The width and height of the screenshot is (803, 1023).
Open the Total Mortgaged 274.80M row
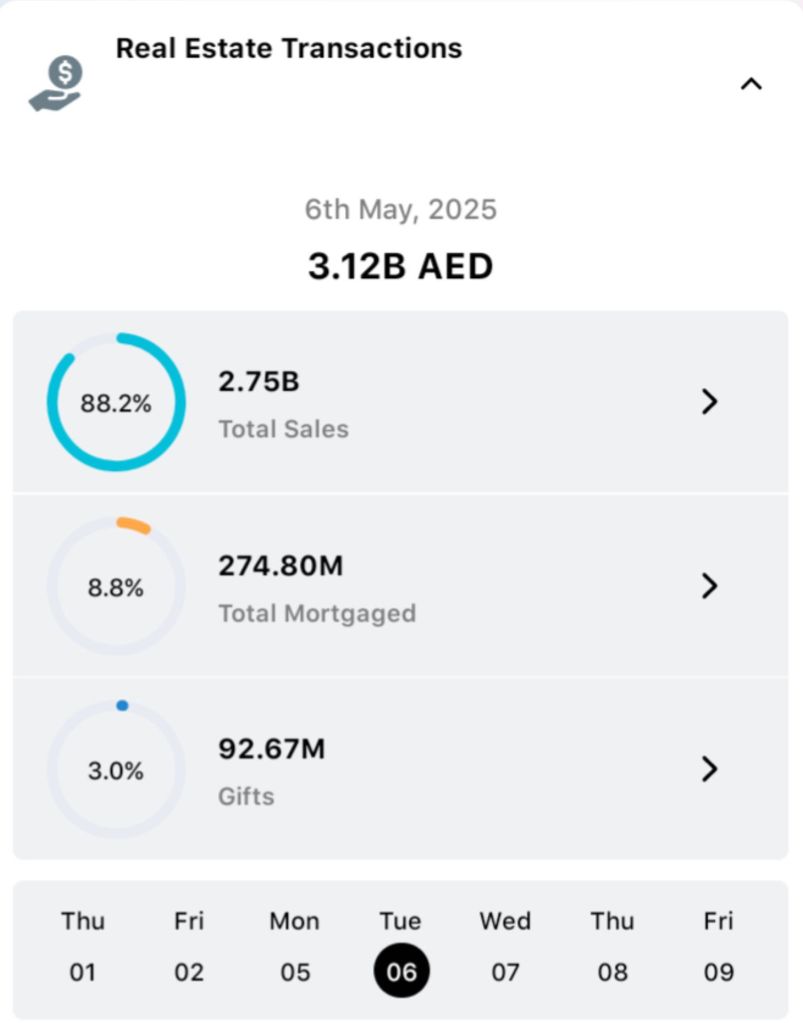pos(400,587)
